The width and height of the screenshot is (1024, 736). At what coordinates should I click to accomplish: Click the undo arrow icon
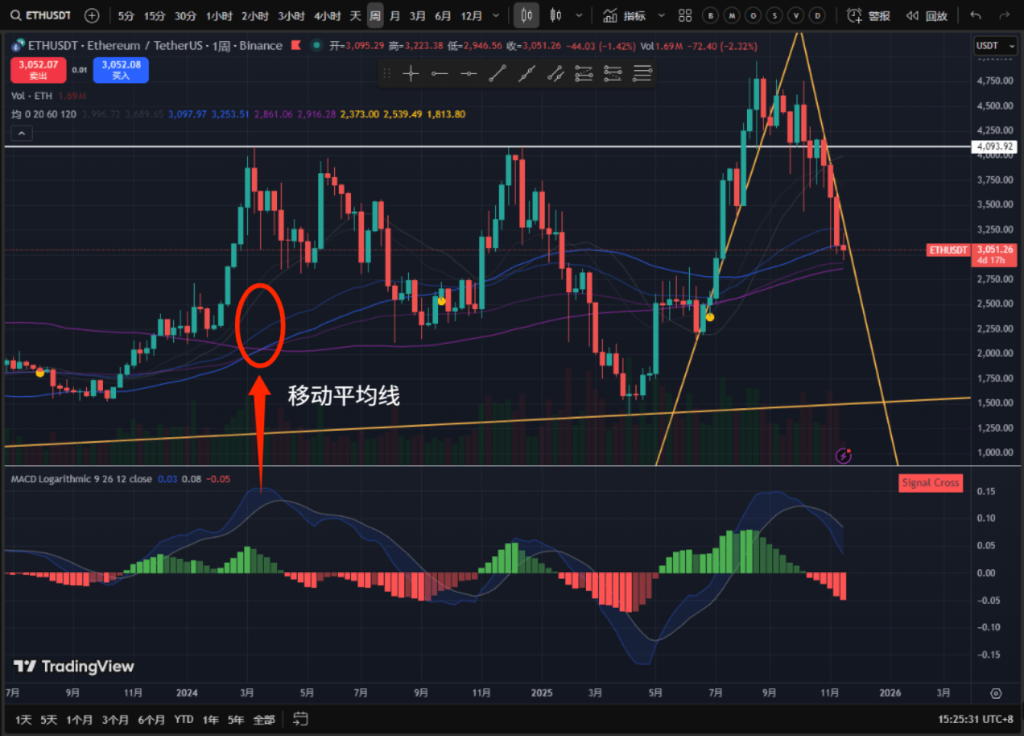tap(976, 16)
